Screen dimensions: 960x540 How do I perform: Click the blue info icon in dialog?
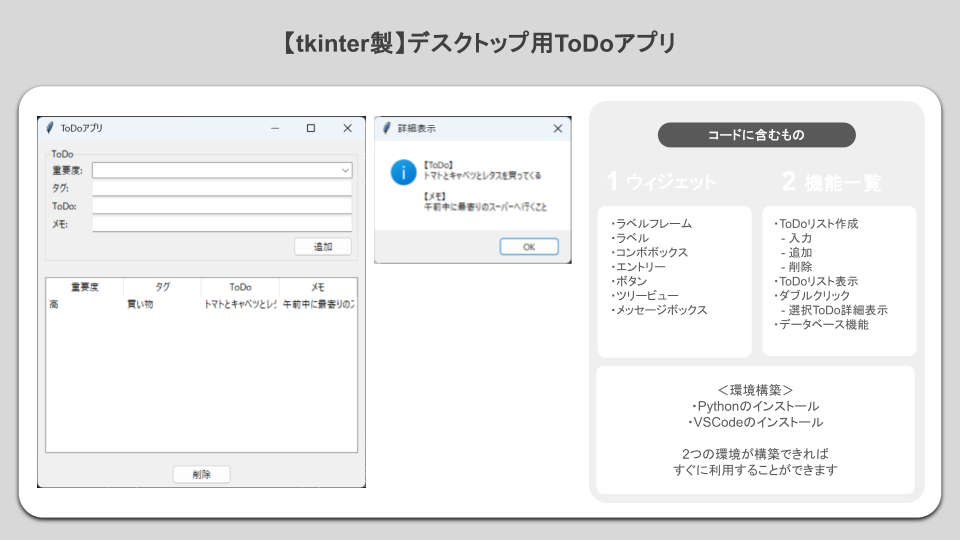[403, 172]
